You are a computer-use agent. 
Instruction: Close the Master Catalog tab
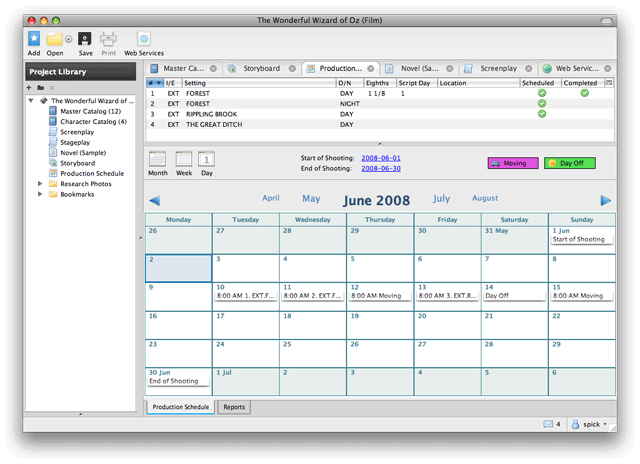[x=213, y=69]
